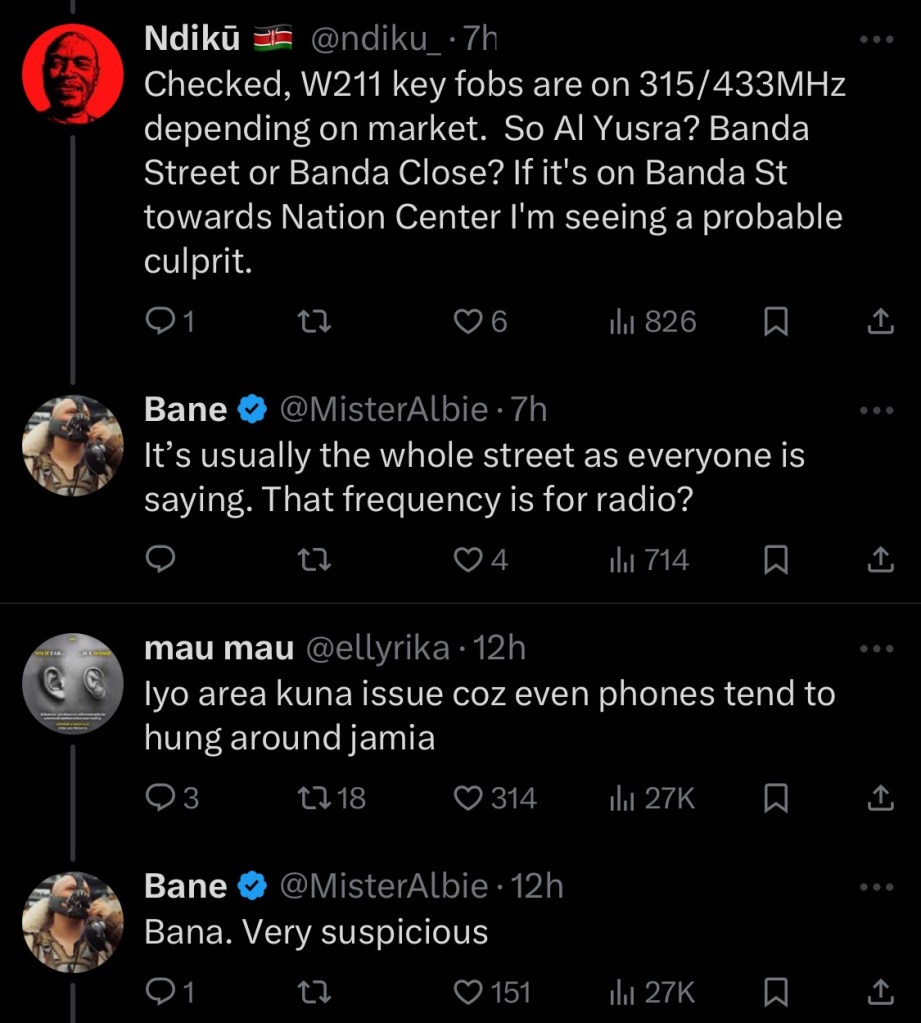Image resolution: width=921 pixels, height=1023 pixels.
Task: Open the @MisterAlbie handle on radio tweet
Action: tap(384, 410)
